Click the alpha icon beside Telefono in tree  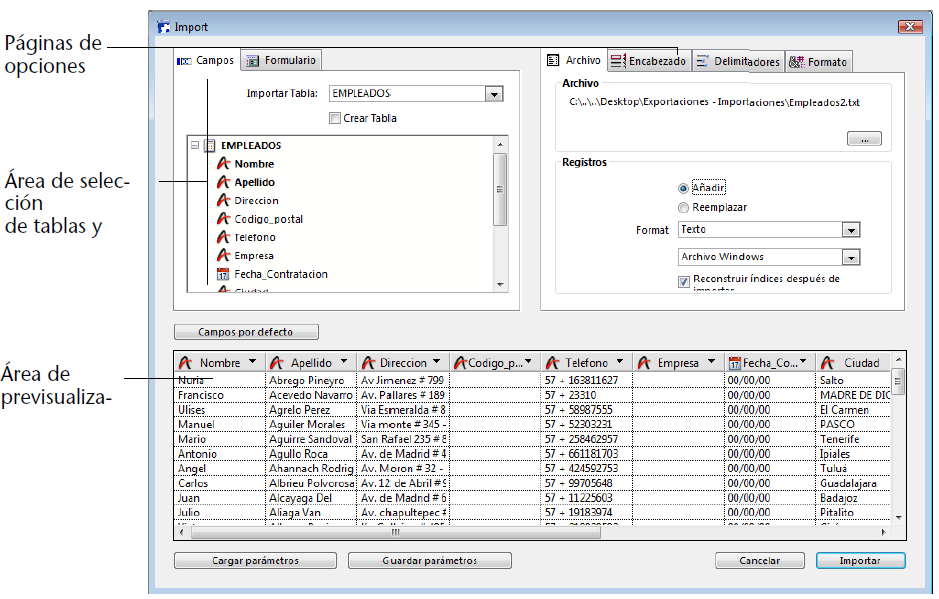click(224, 238)
